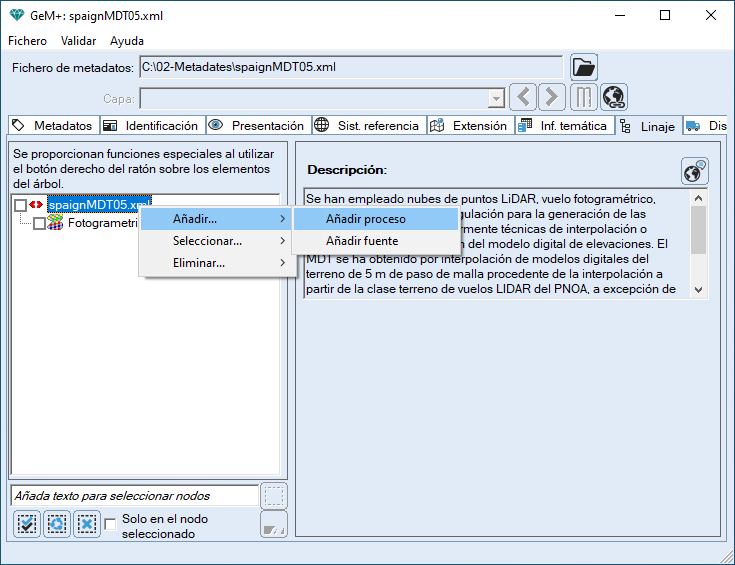Expand the 'Seleccionar...' submenu
This screenshot has width=735, height=565.
[216, 241]
